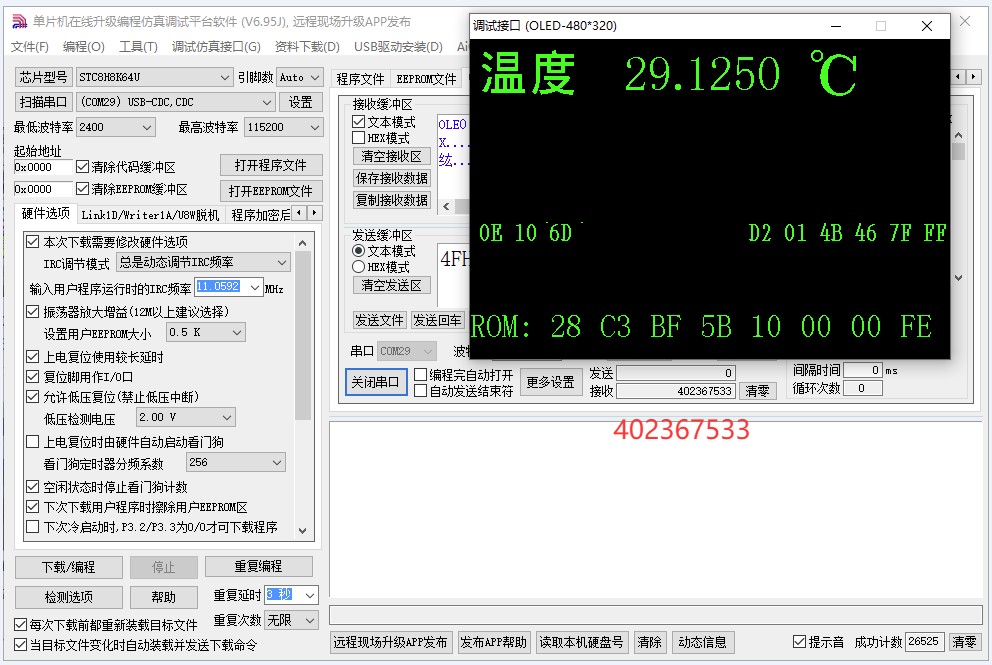Click the 读取本机硬盘号 button

[581, 642]
